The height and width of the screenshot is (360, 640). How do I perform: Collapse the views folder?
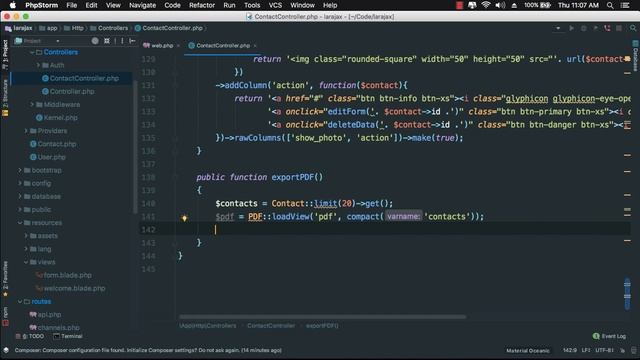click(26, 262)
